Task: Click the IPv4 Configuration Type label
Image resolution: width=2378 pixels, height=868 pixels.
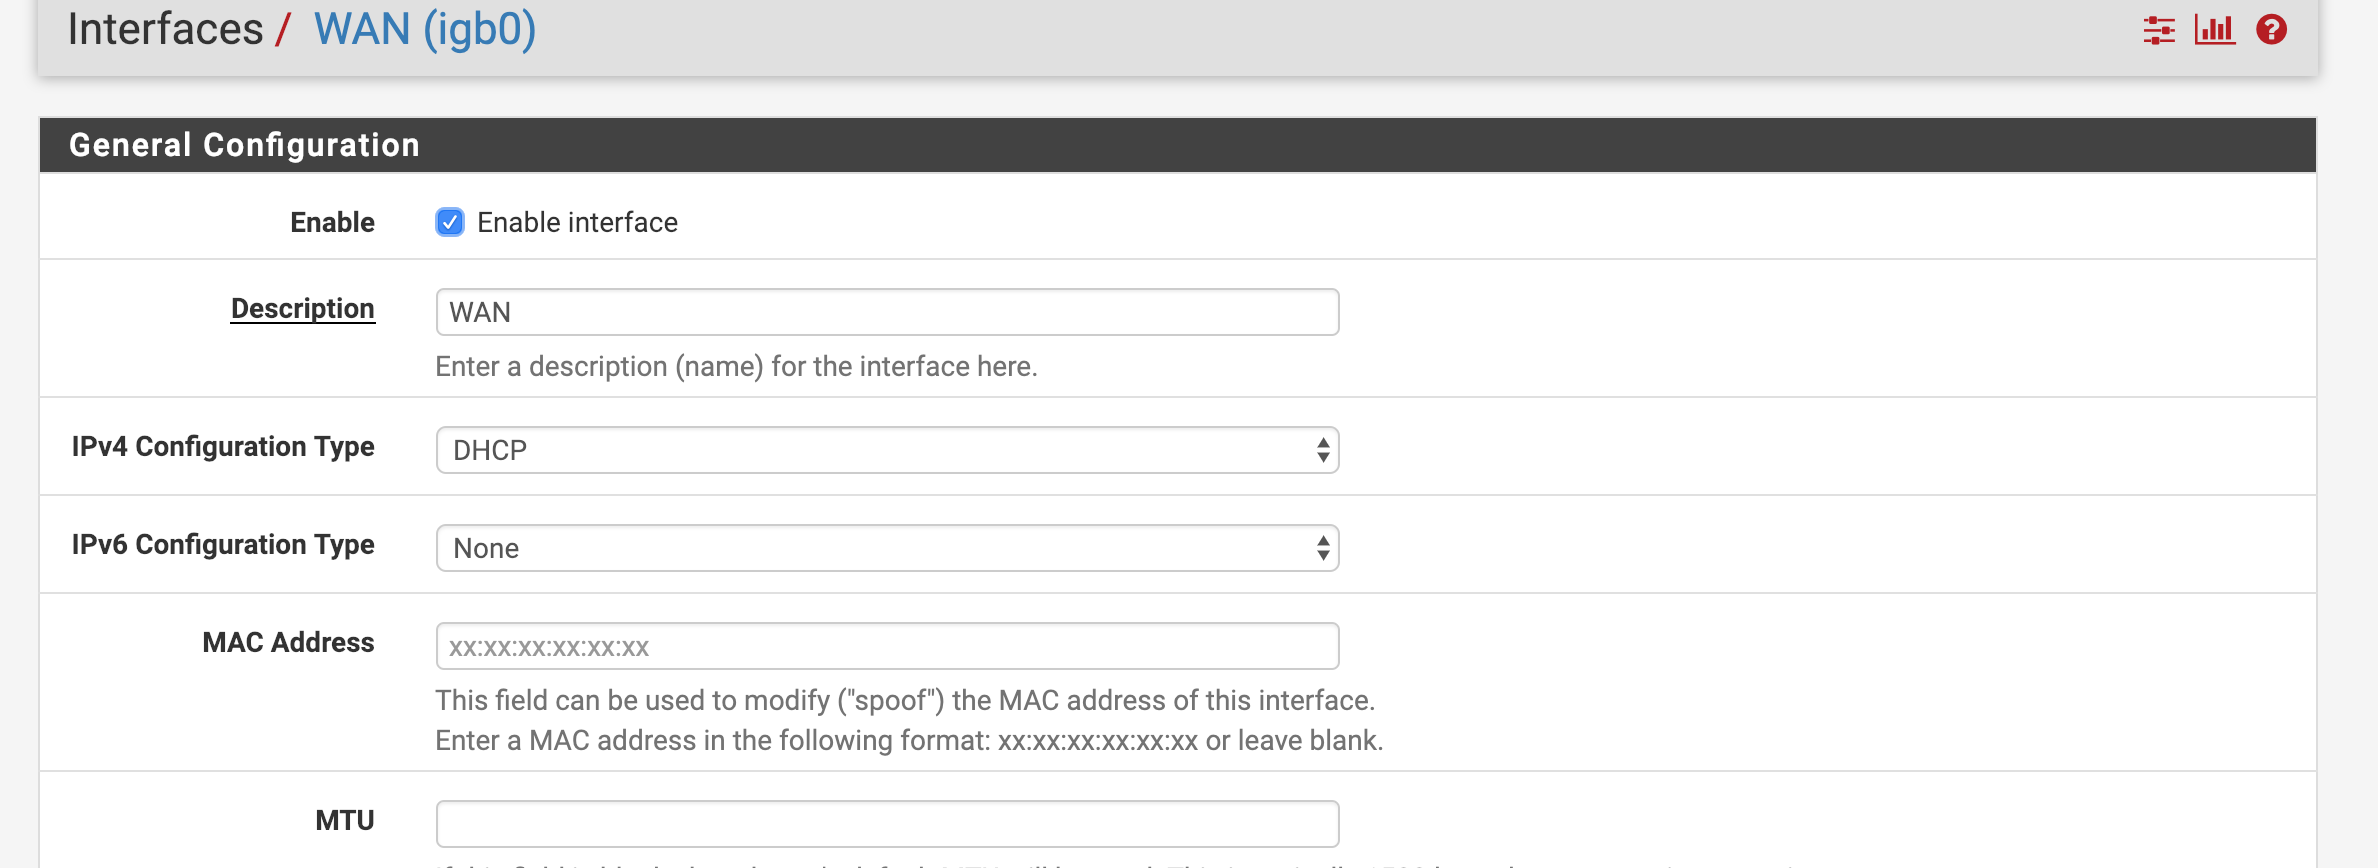Action: pos(223,447)
